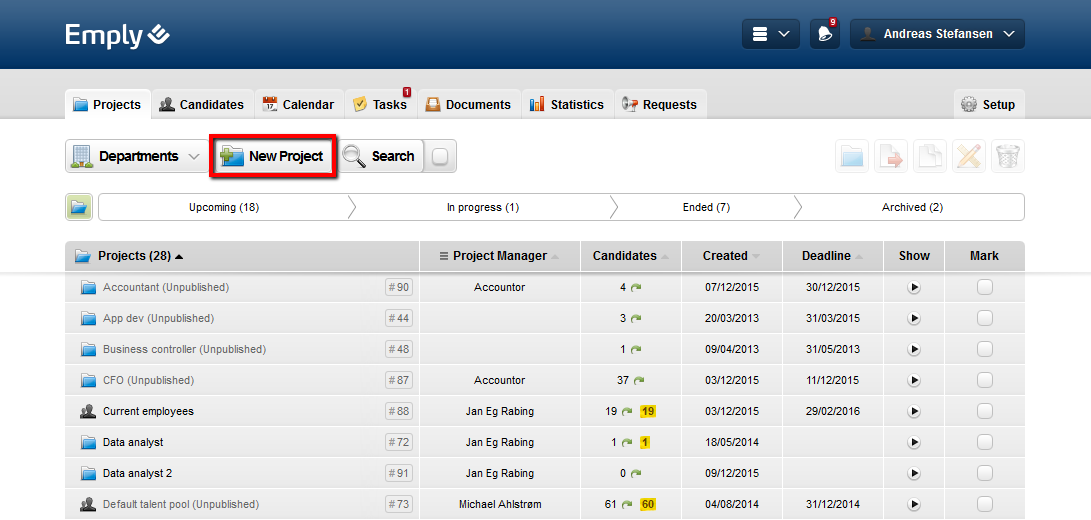Open the Statistics tab

click(x=566, y=104)
